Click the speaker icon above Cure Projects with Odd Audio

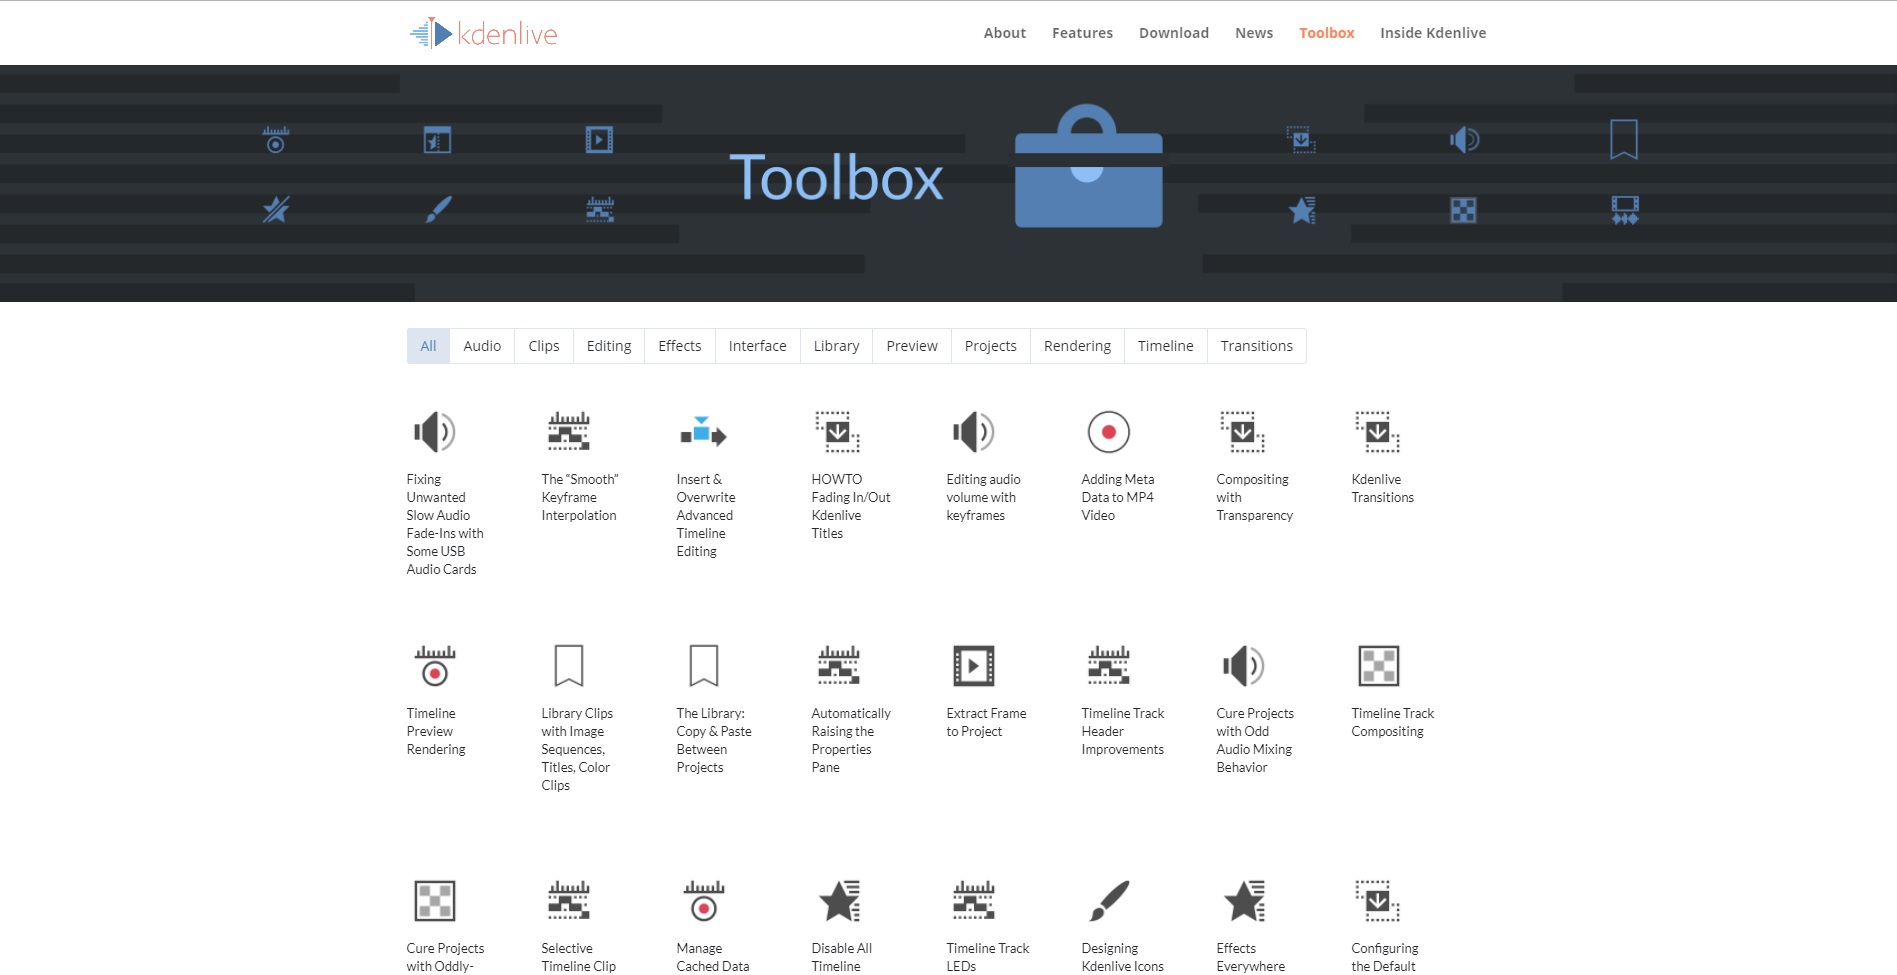(x=1244, y=666)
